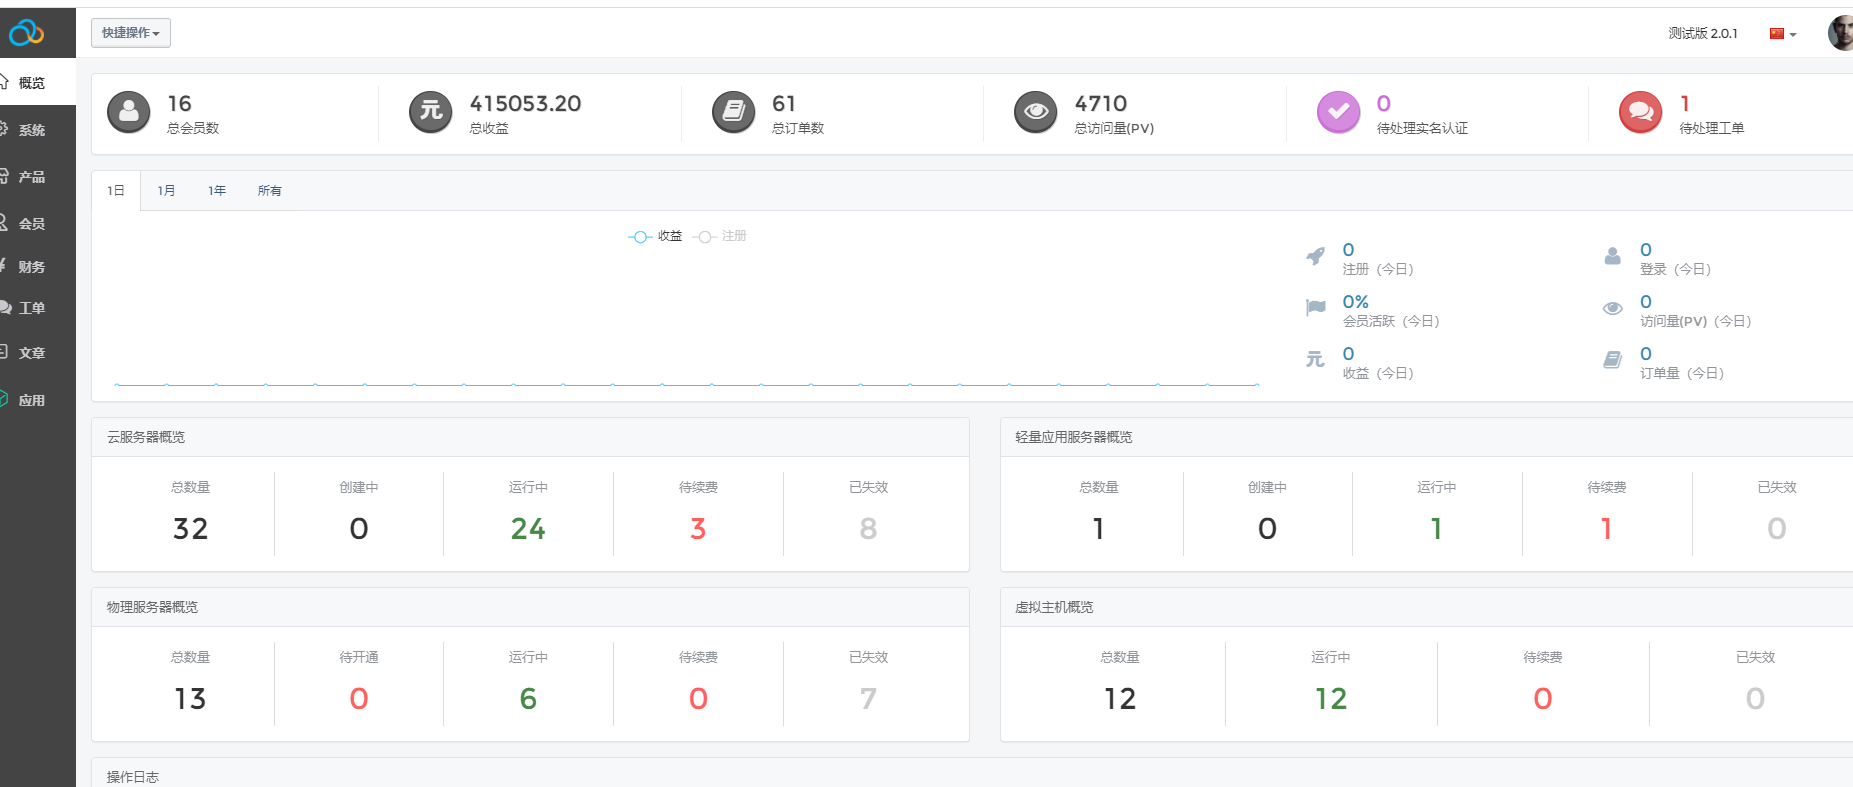Switch to the 1月 tab
The image size is (1853, 787).
(x=166, y=191)
